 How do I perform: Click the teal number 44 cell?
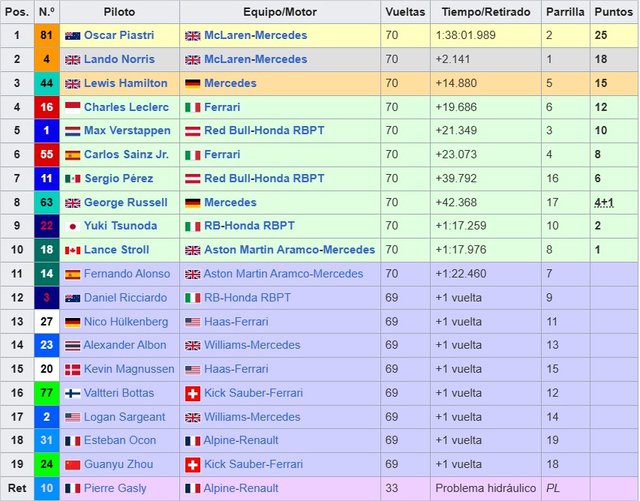(47, 83)
